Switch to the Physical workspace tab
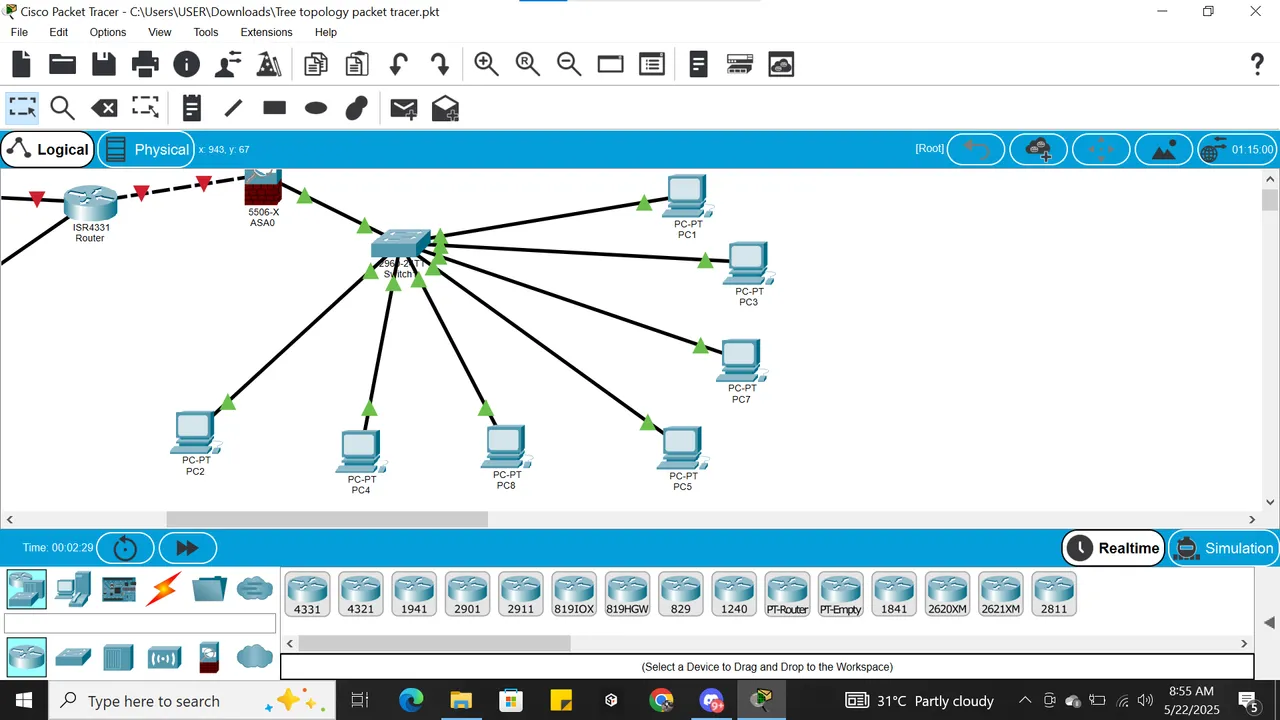The image size is (1280, 720). click(x=146, y=150)
